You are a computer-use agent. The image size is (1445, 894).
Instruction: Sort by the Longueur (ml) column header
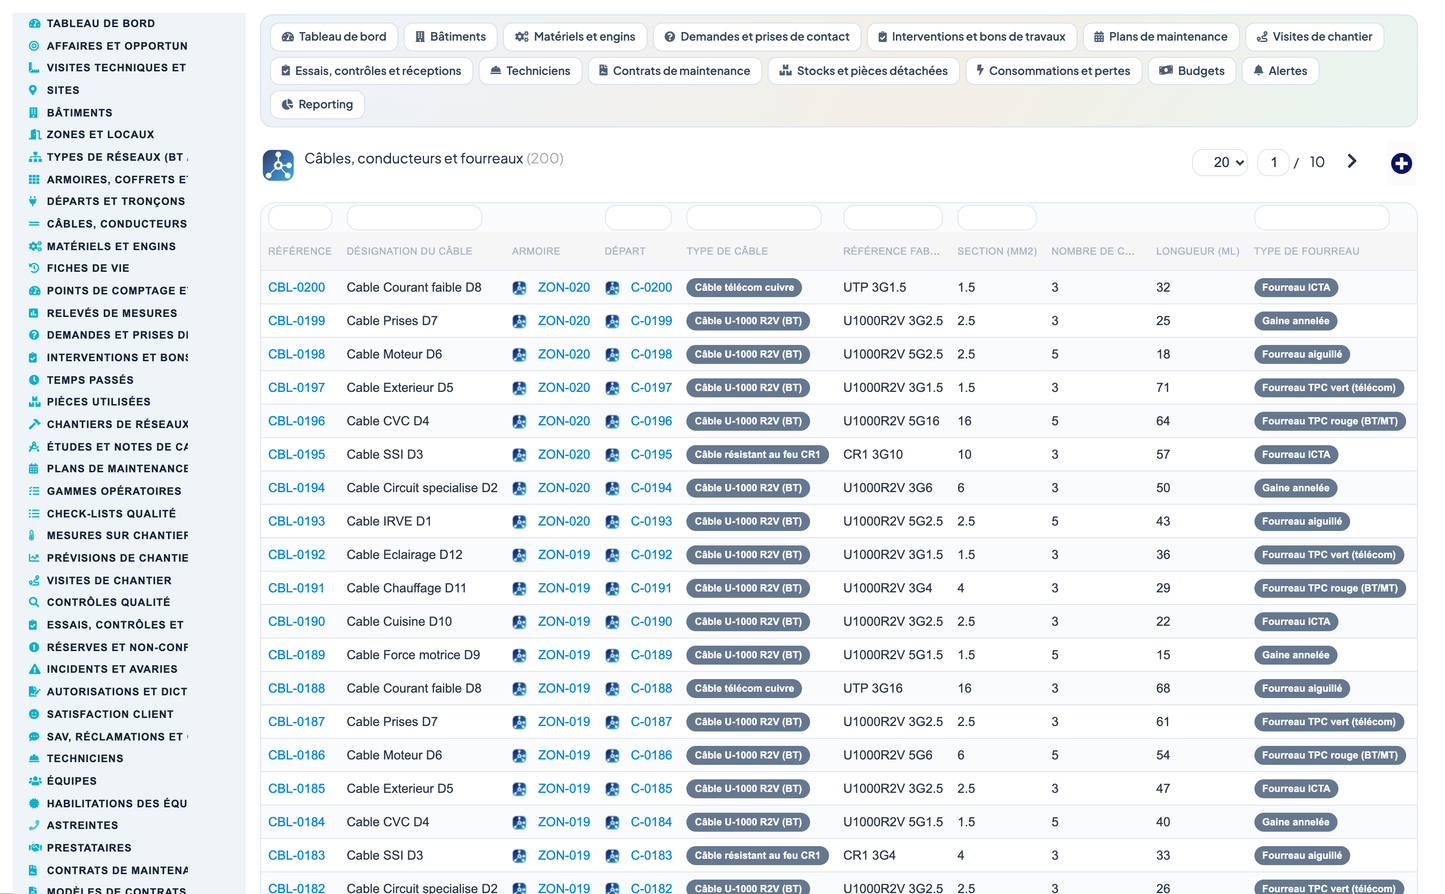[x=1197, y=252]
